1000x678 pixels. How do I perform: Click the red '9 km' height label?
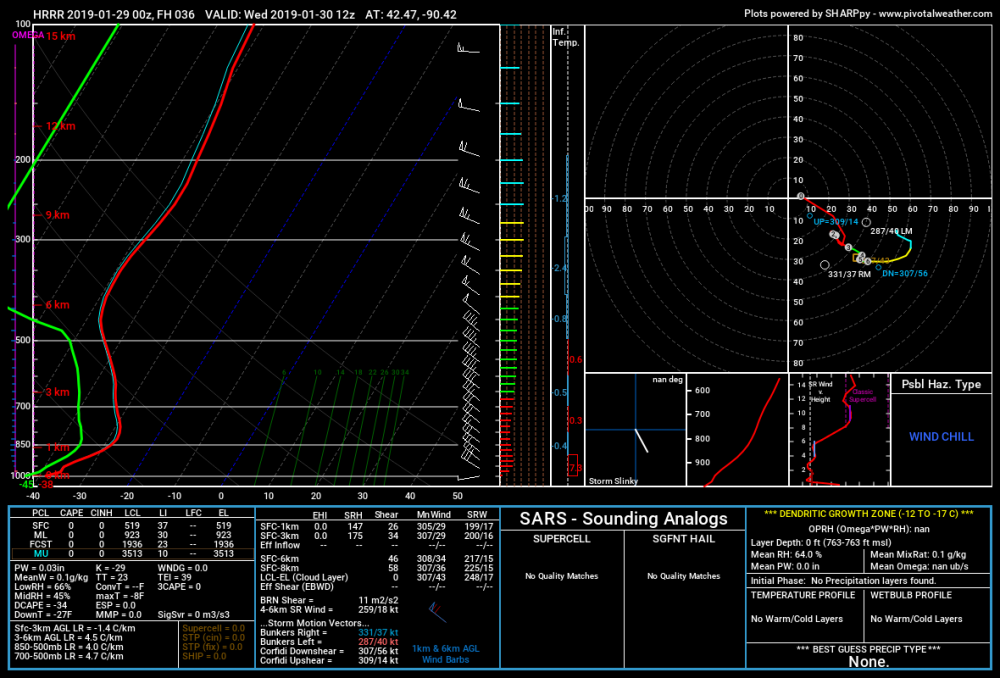pyautogui.click(x=57, y=215)
